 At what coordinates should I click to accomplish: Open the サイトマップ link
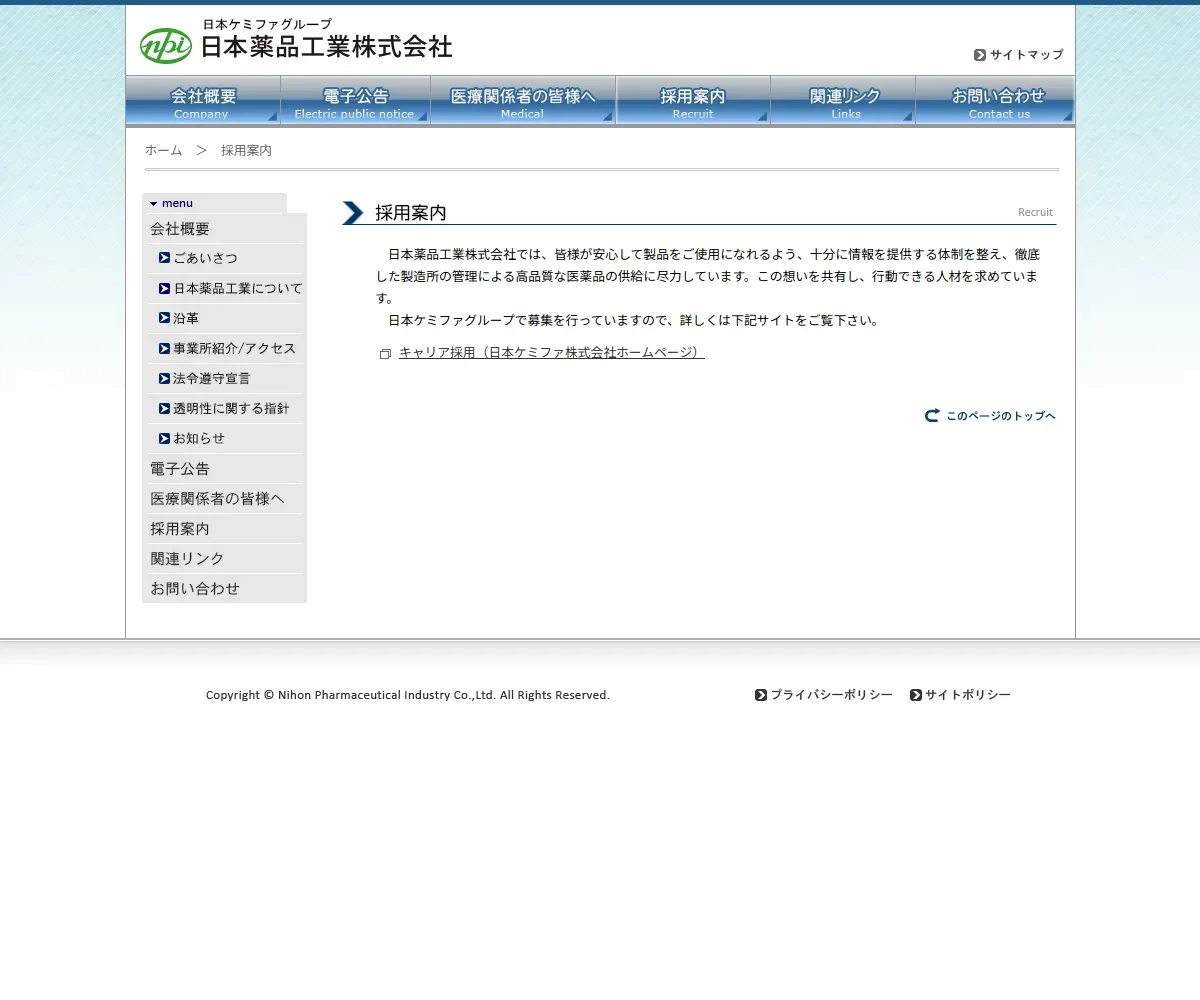coord(1026,55)
